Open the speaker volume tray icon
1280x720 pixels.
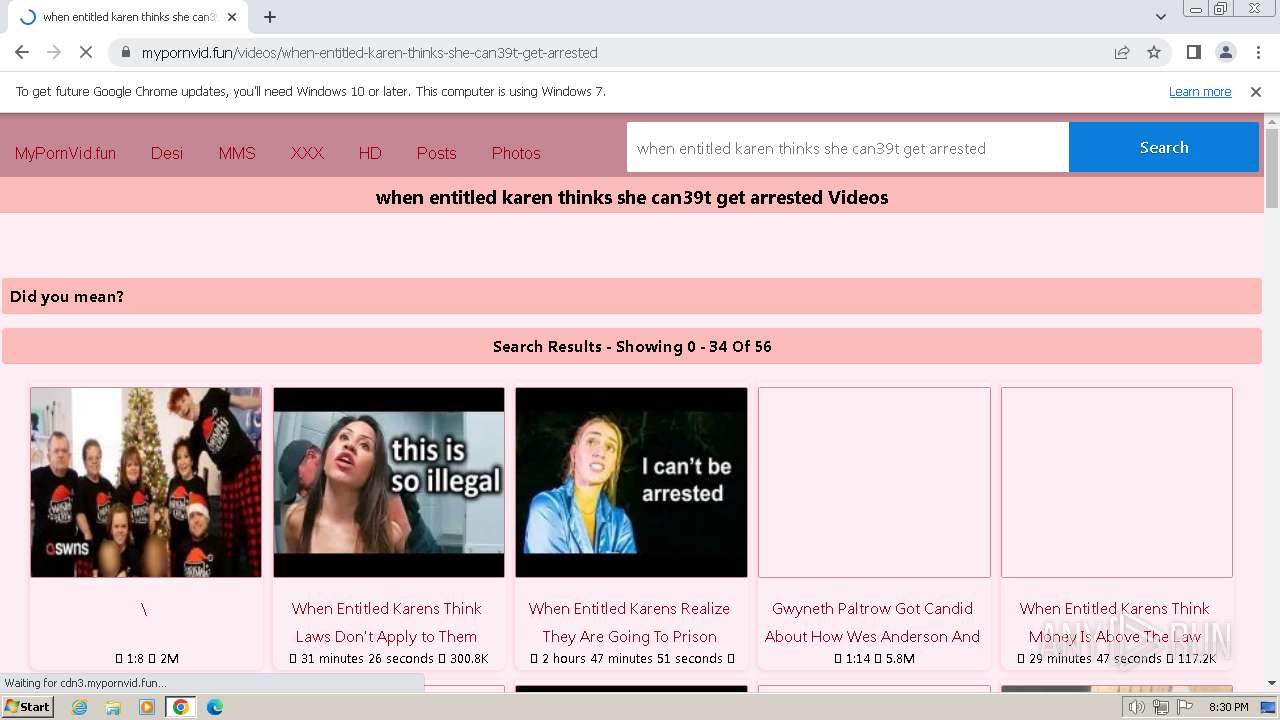(x=1138, y=707)
